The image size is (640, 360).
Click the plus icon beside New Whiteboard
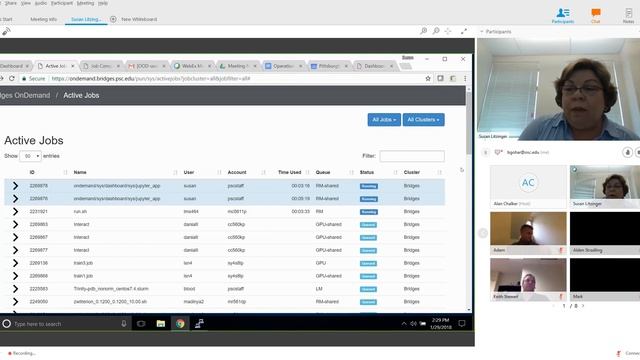click(x=113, y=19)
